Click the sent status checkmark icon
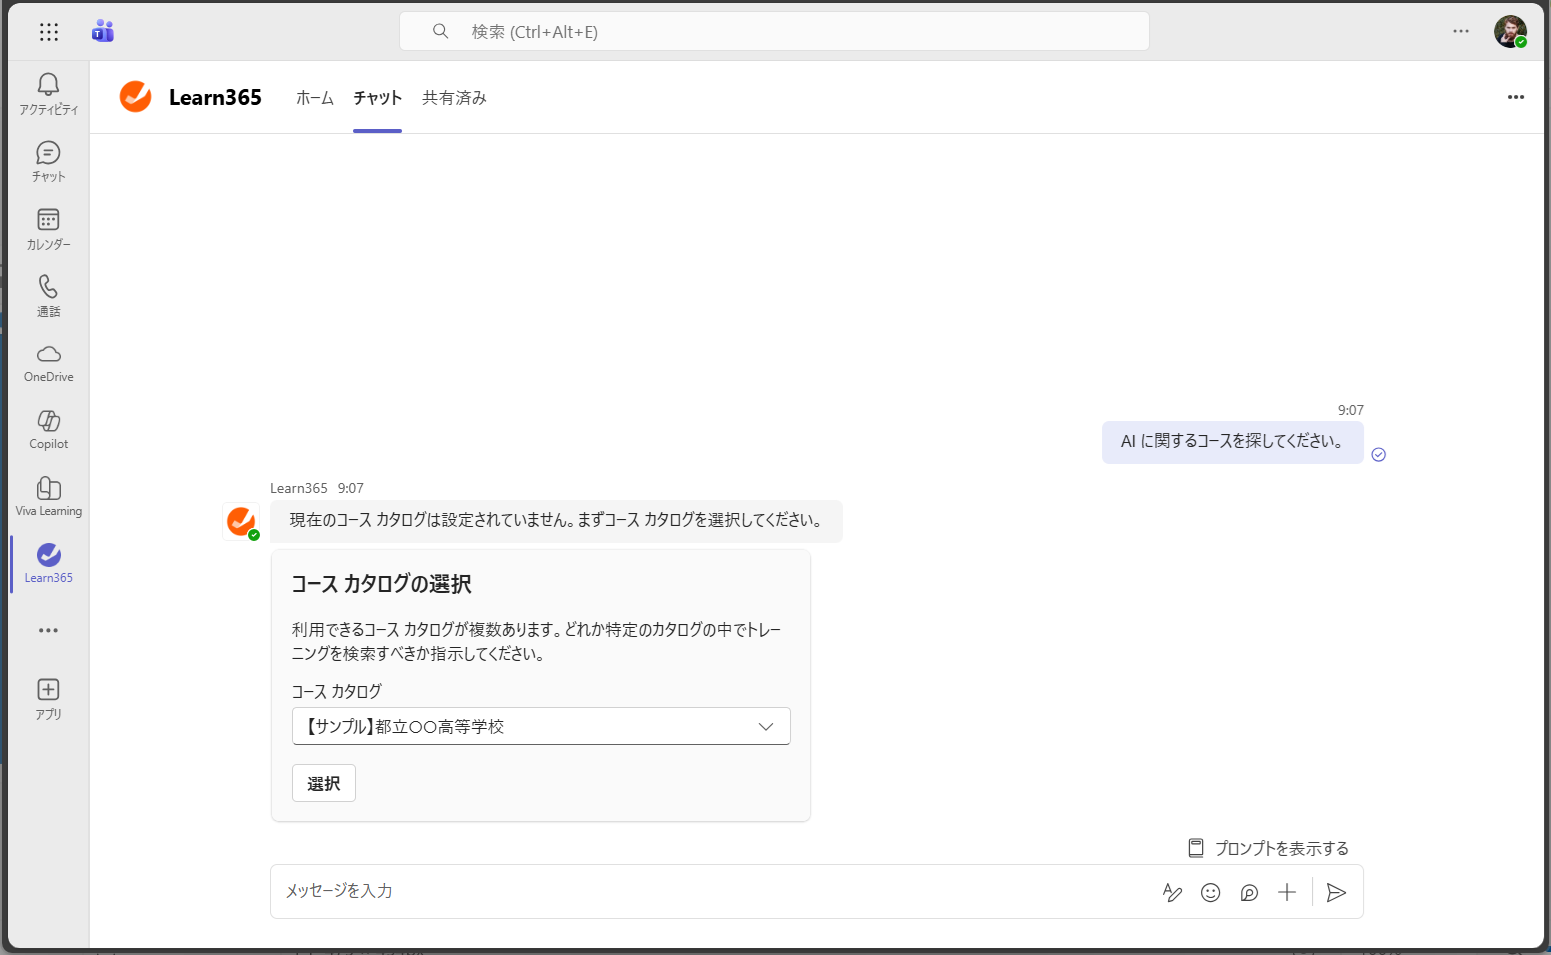The height and width of the screenshot is (955, 1551). pos(1378,455)
